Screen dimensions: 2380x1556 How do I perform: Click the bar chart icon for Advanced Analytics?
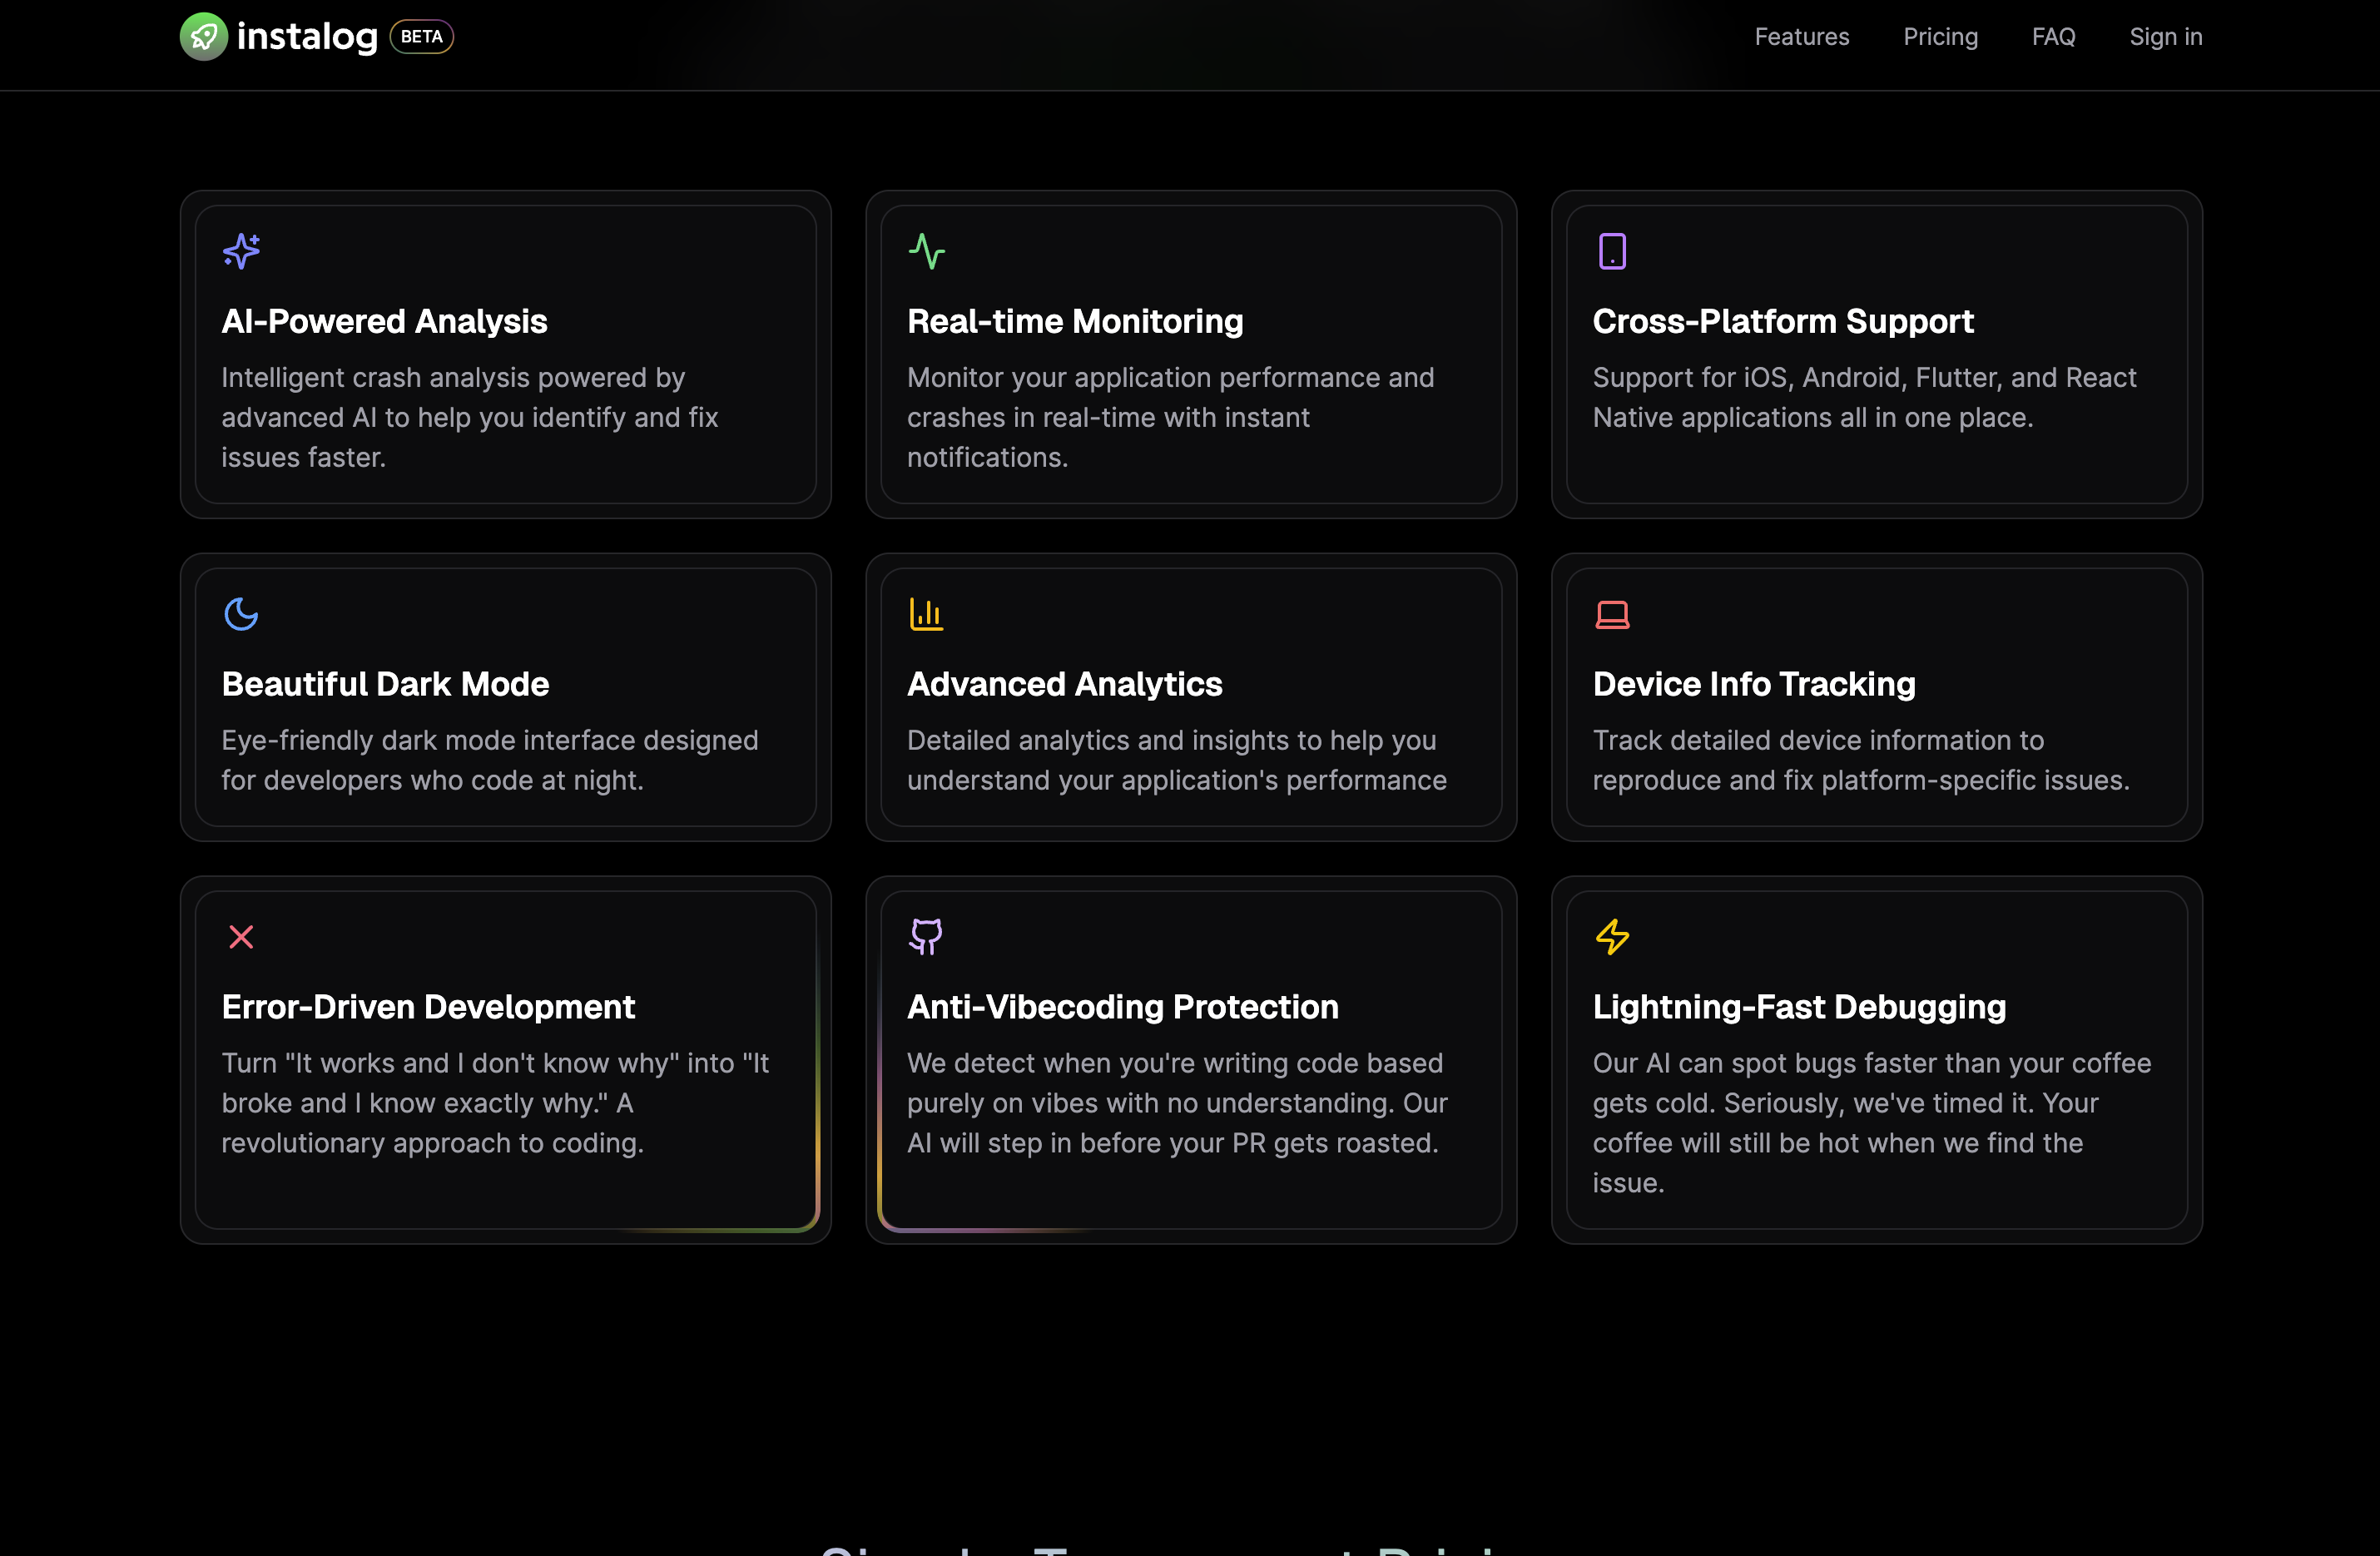point(926,614)
